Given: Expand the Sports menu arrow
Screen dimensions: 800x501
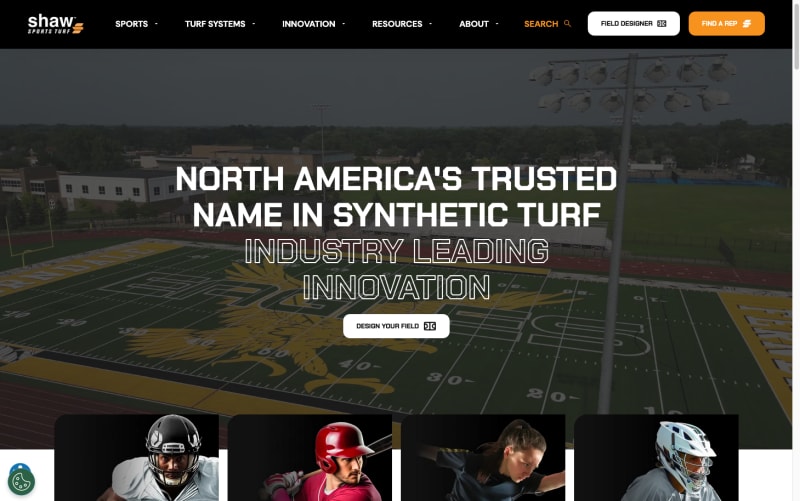Looking at the screenshot, I should [x=156, y=23].
